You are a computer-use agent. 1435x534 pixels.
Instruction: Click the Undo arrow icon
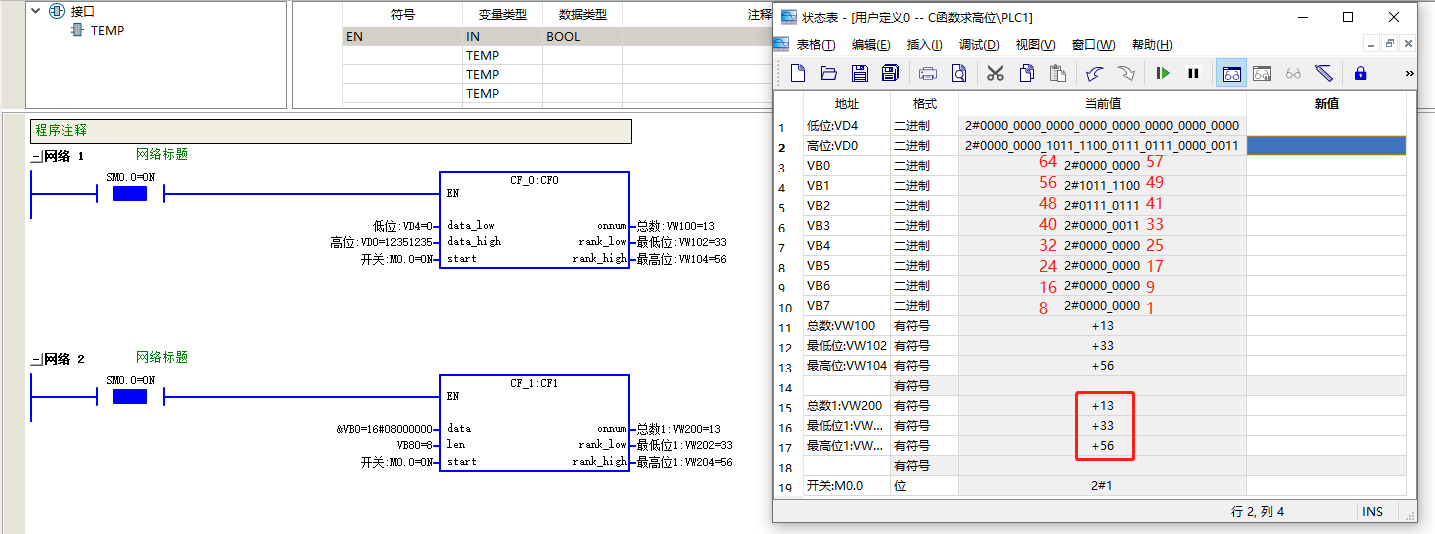coord(1094,73)
